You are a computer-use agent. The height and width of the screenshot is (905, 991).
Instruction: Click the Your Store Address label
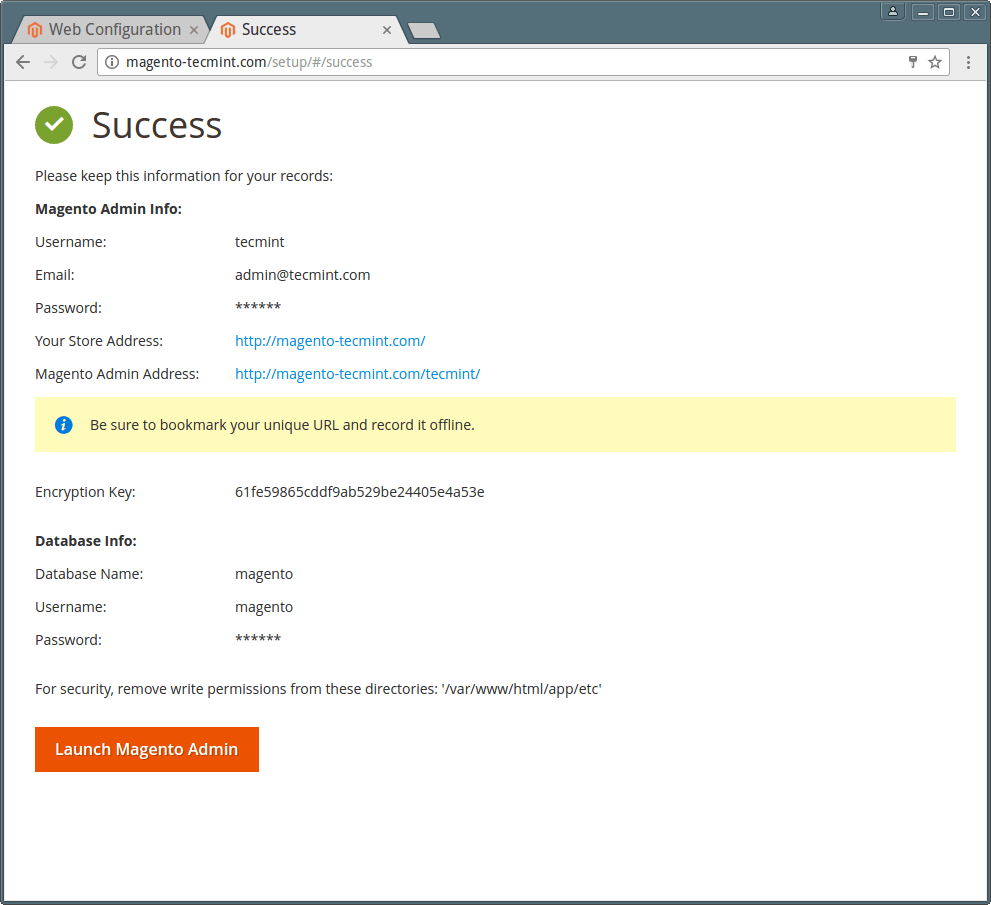[99, 341]
